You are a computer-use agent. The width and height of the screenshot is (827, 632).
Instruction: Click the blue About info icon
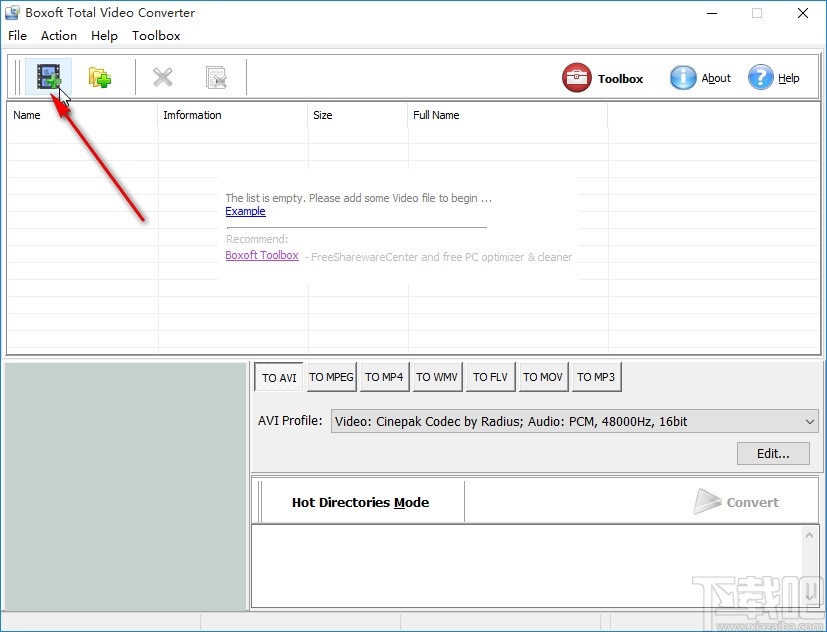(683, 77)
